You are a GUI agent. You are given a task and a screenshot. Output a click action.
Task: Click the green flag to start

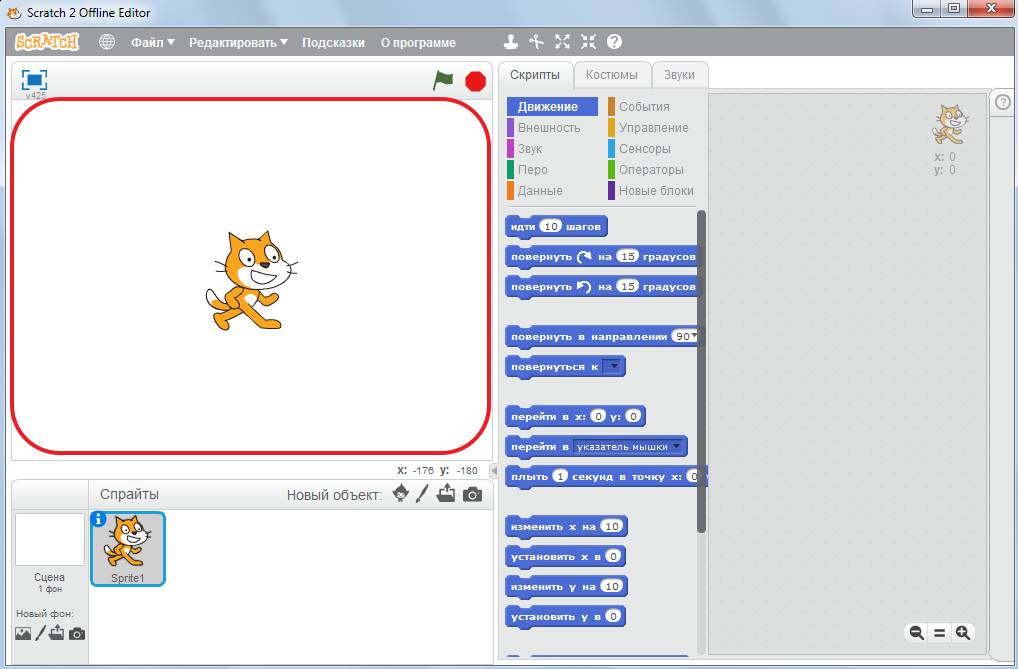tap(443, 81)
